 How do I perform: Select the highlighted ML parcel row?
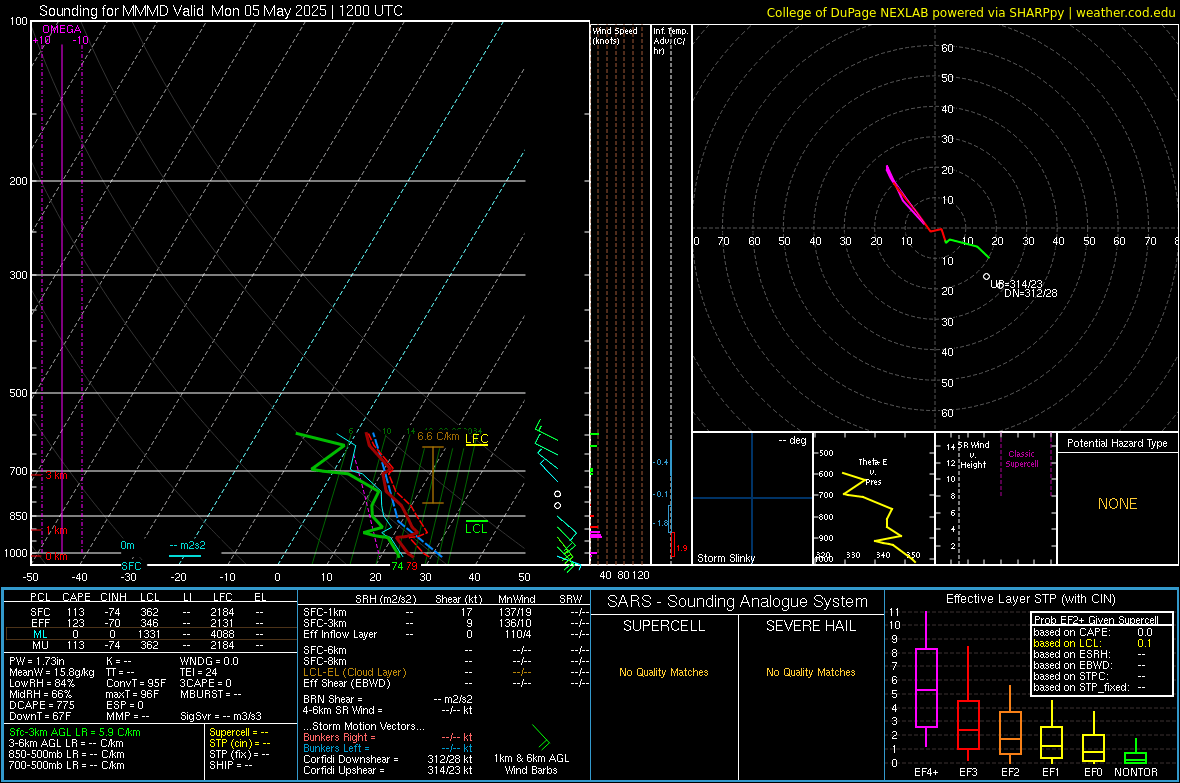tap(151, 634)
